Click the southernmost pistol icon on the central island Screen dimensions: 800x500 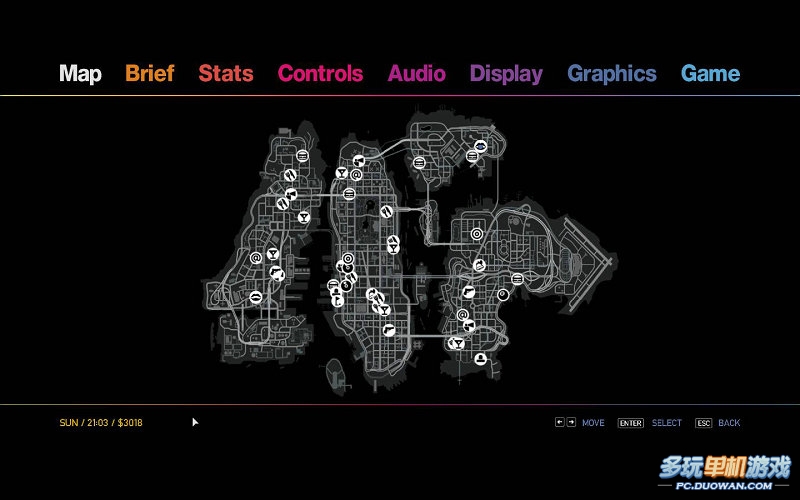tap(388, 329)
